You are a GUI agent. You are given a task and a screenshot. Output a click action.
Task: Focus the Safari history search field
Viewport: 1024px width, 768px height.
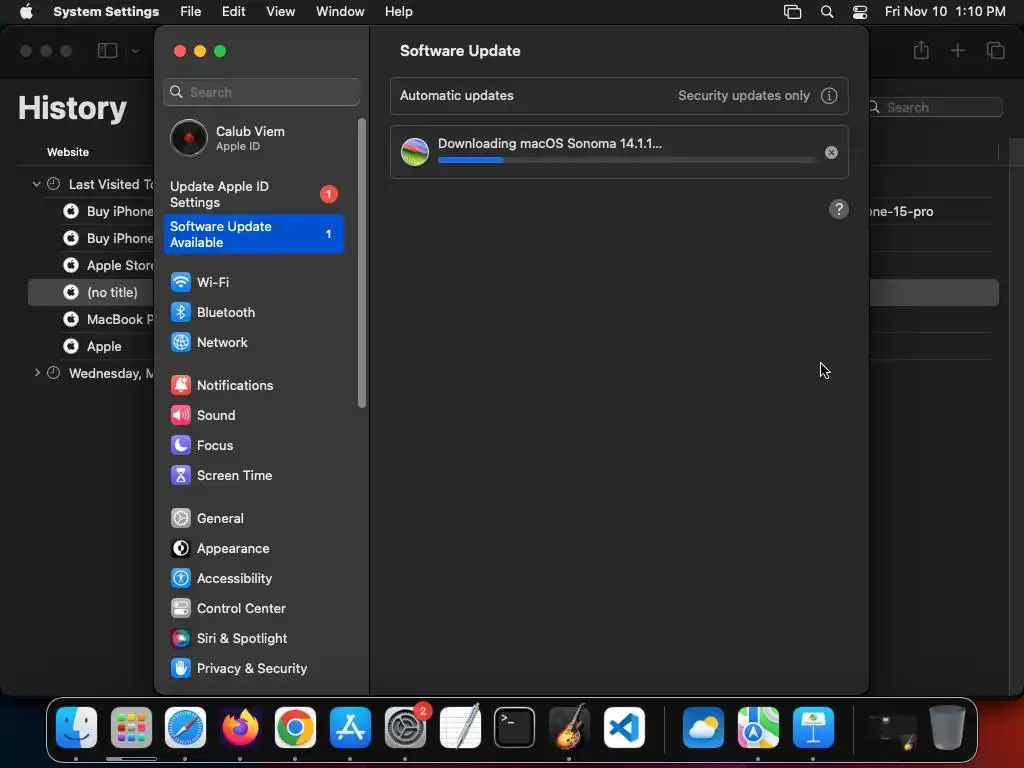coord(933,107)
